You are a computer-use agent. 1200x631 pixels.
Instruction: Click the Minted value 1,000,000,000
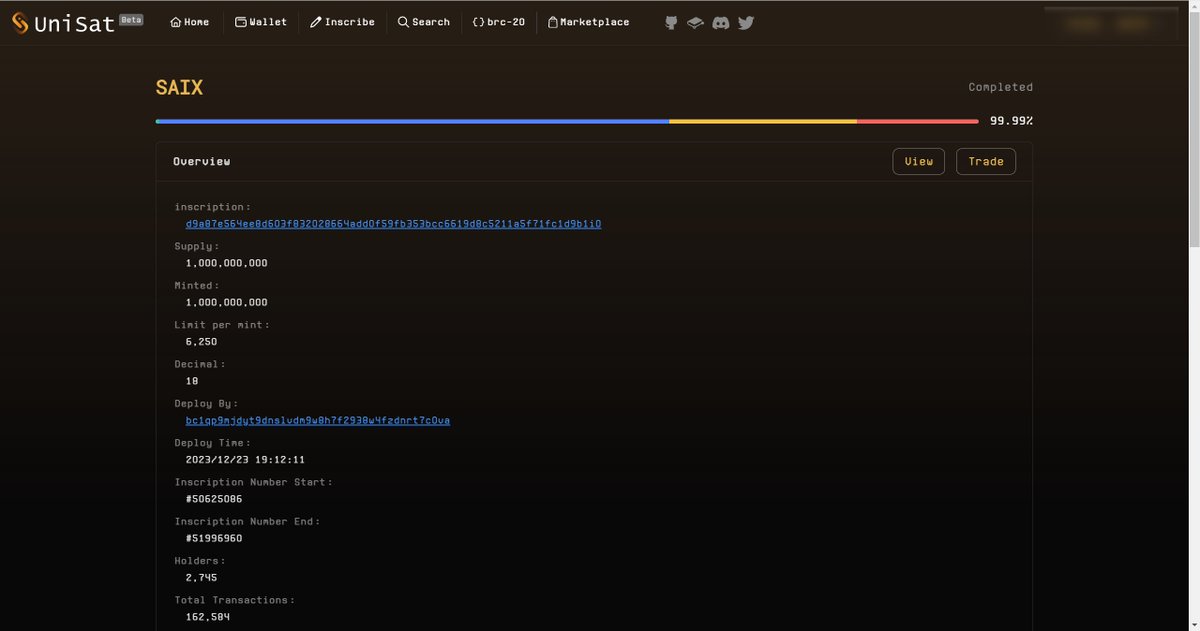click(227, 302)
